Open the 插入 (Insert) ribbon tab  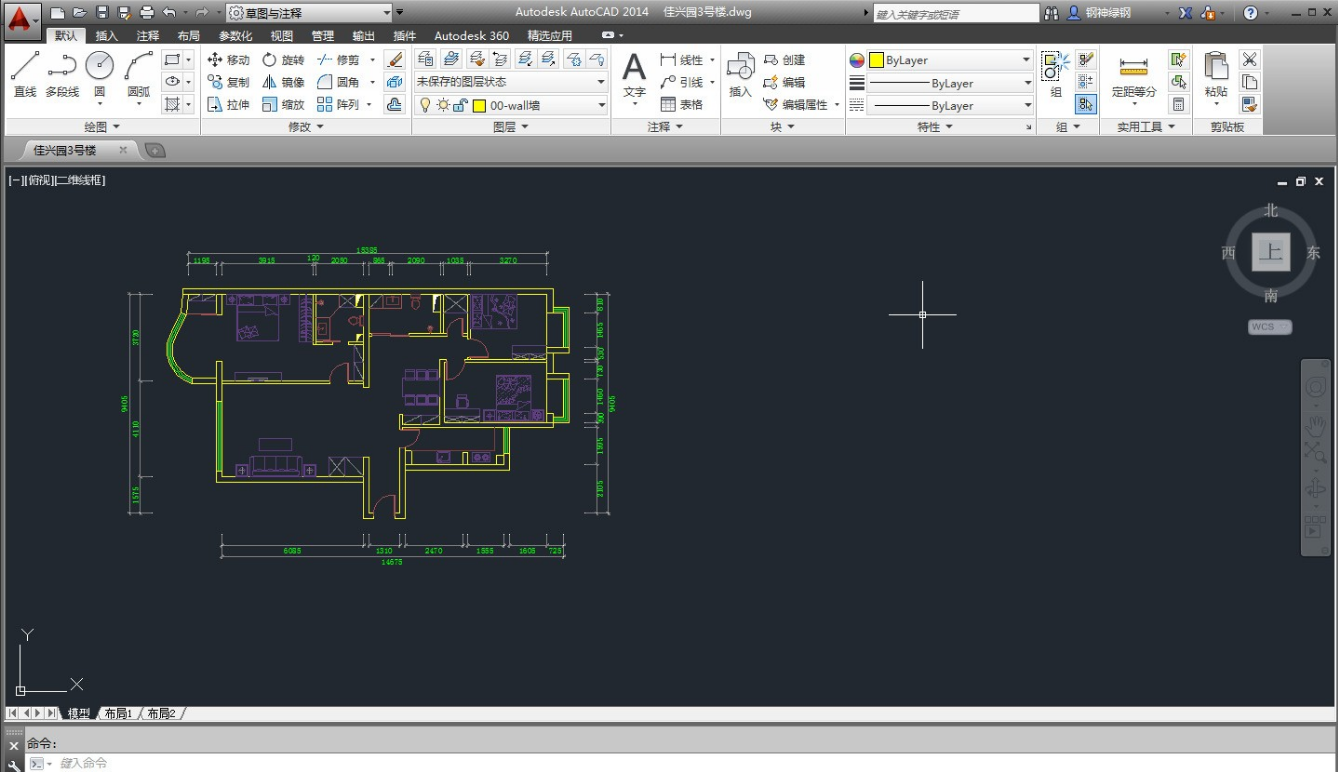(x=107, y=35)
